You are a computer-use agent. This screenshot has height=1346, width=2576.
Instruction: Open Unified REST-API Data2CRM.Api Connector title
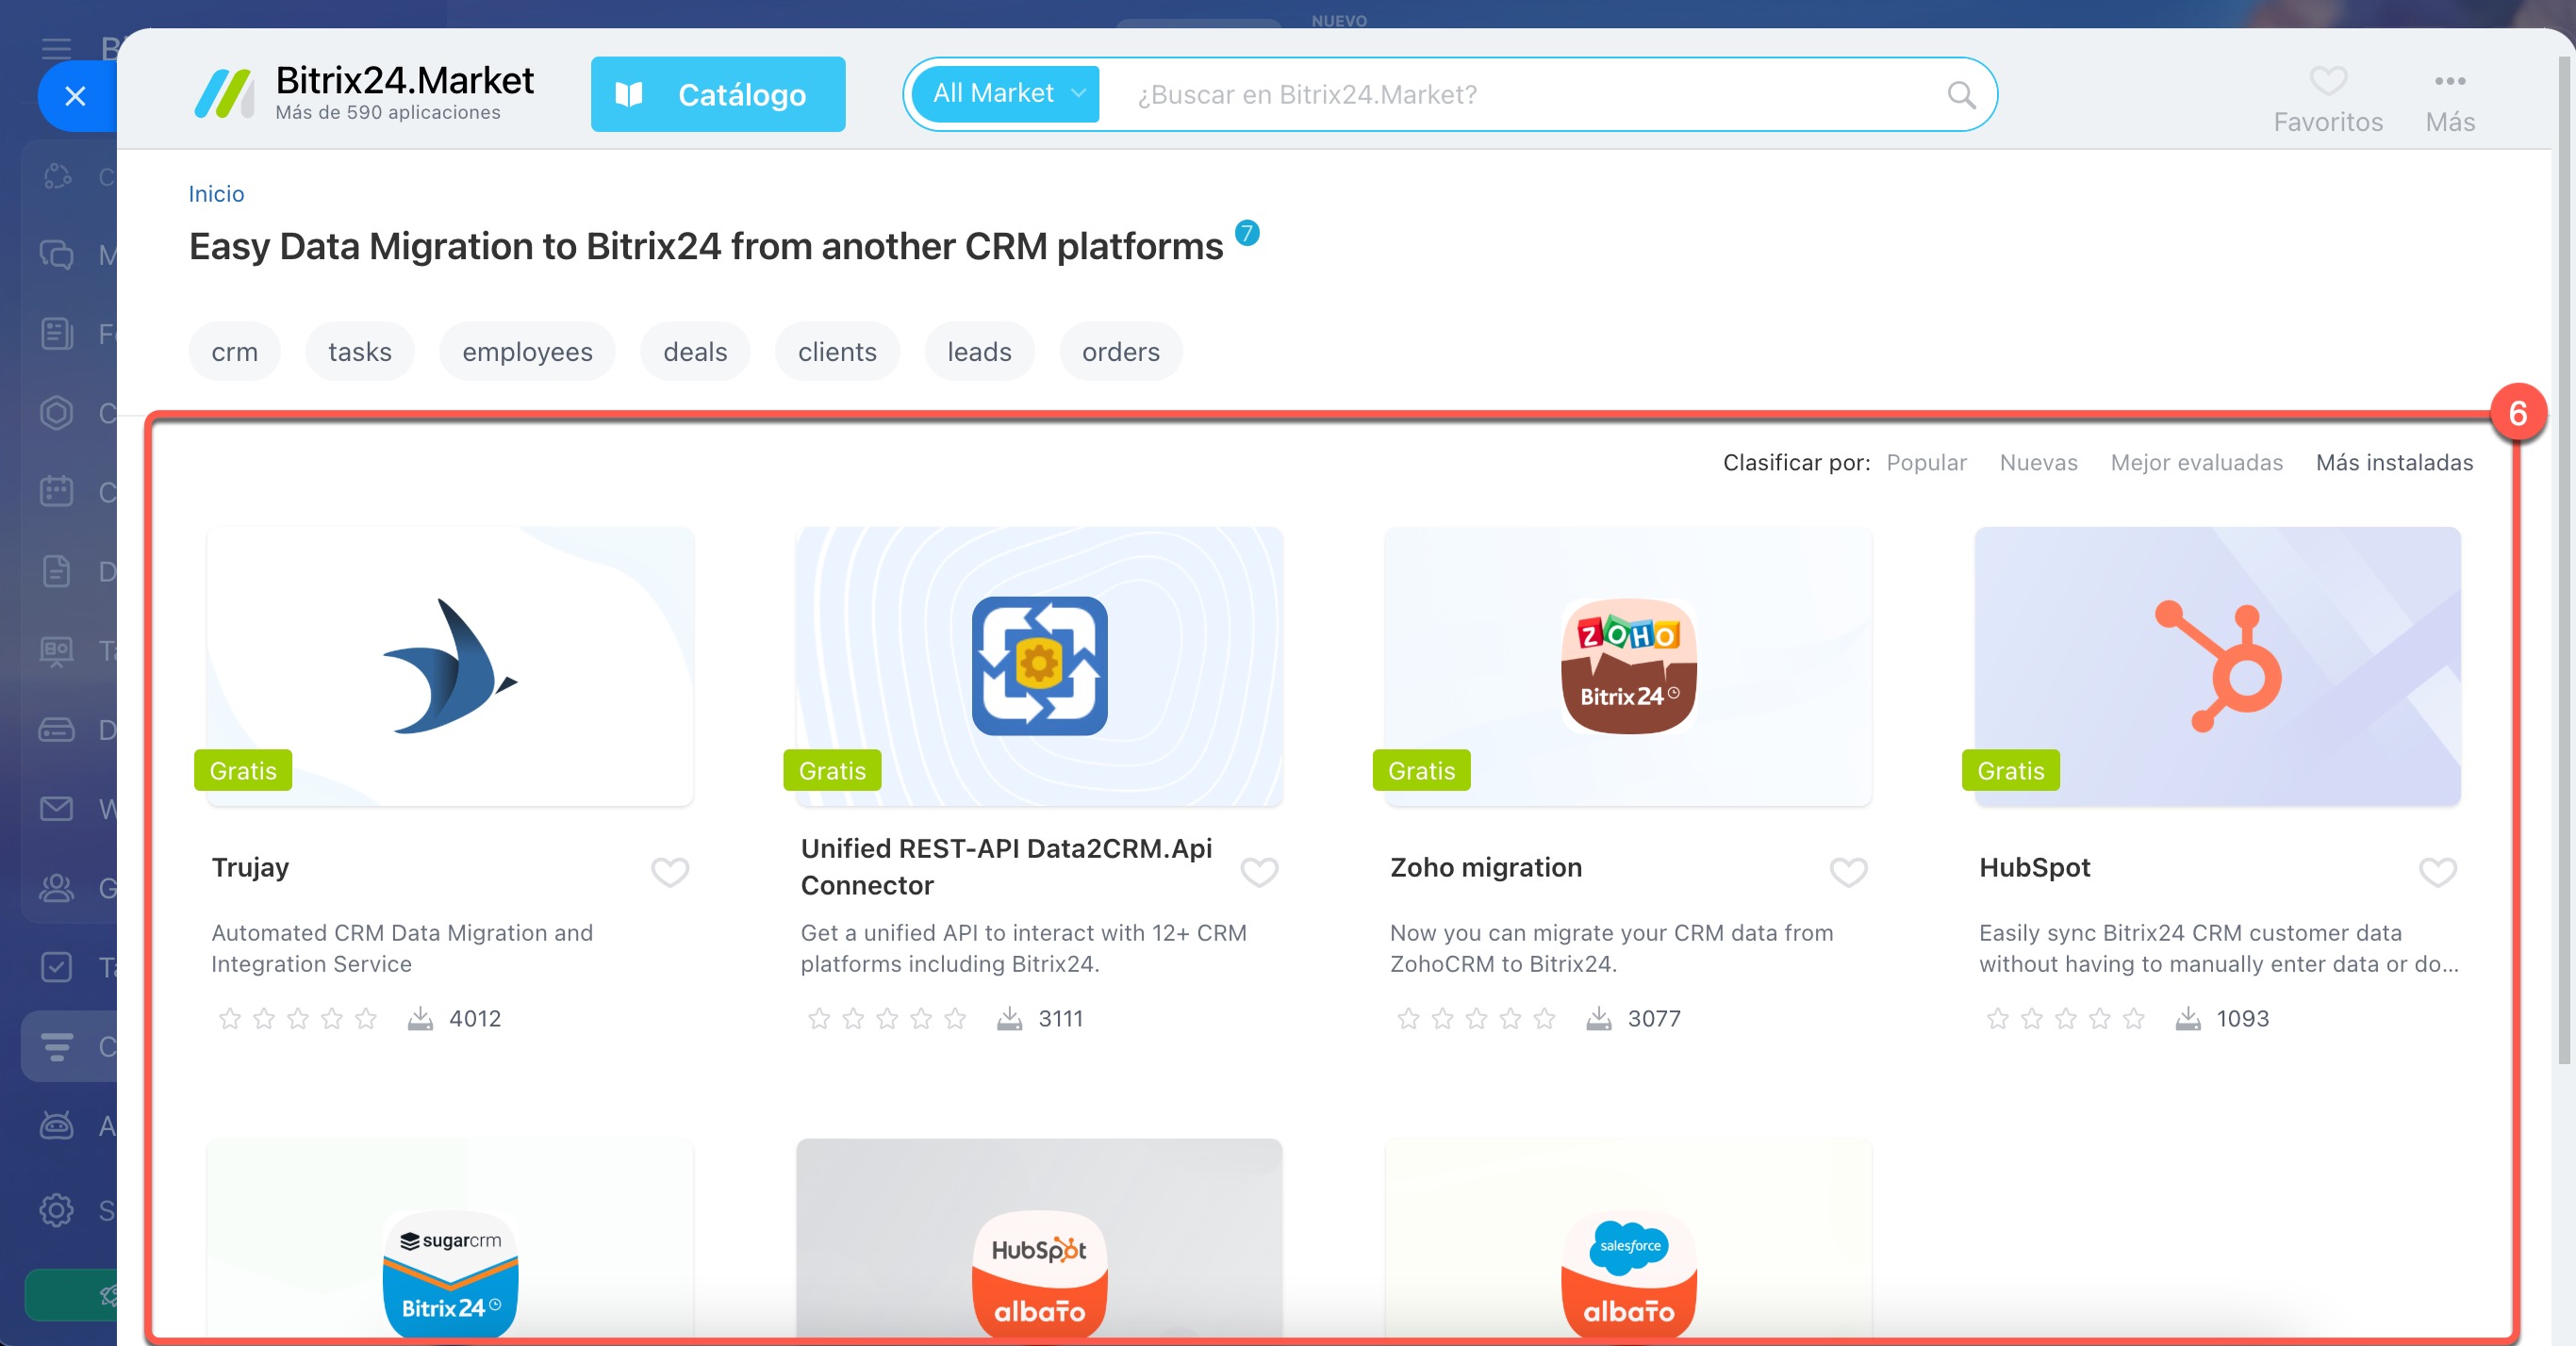click(x=1006, y=867)
